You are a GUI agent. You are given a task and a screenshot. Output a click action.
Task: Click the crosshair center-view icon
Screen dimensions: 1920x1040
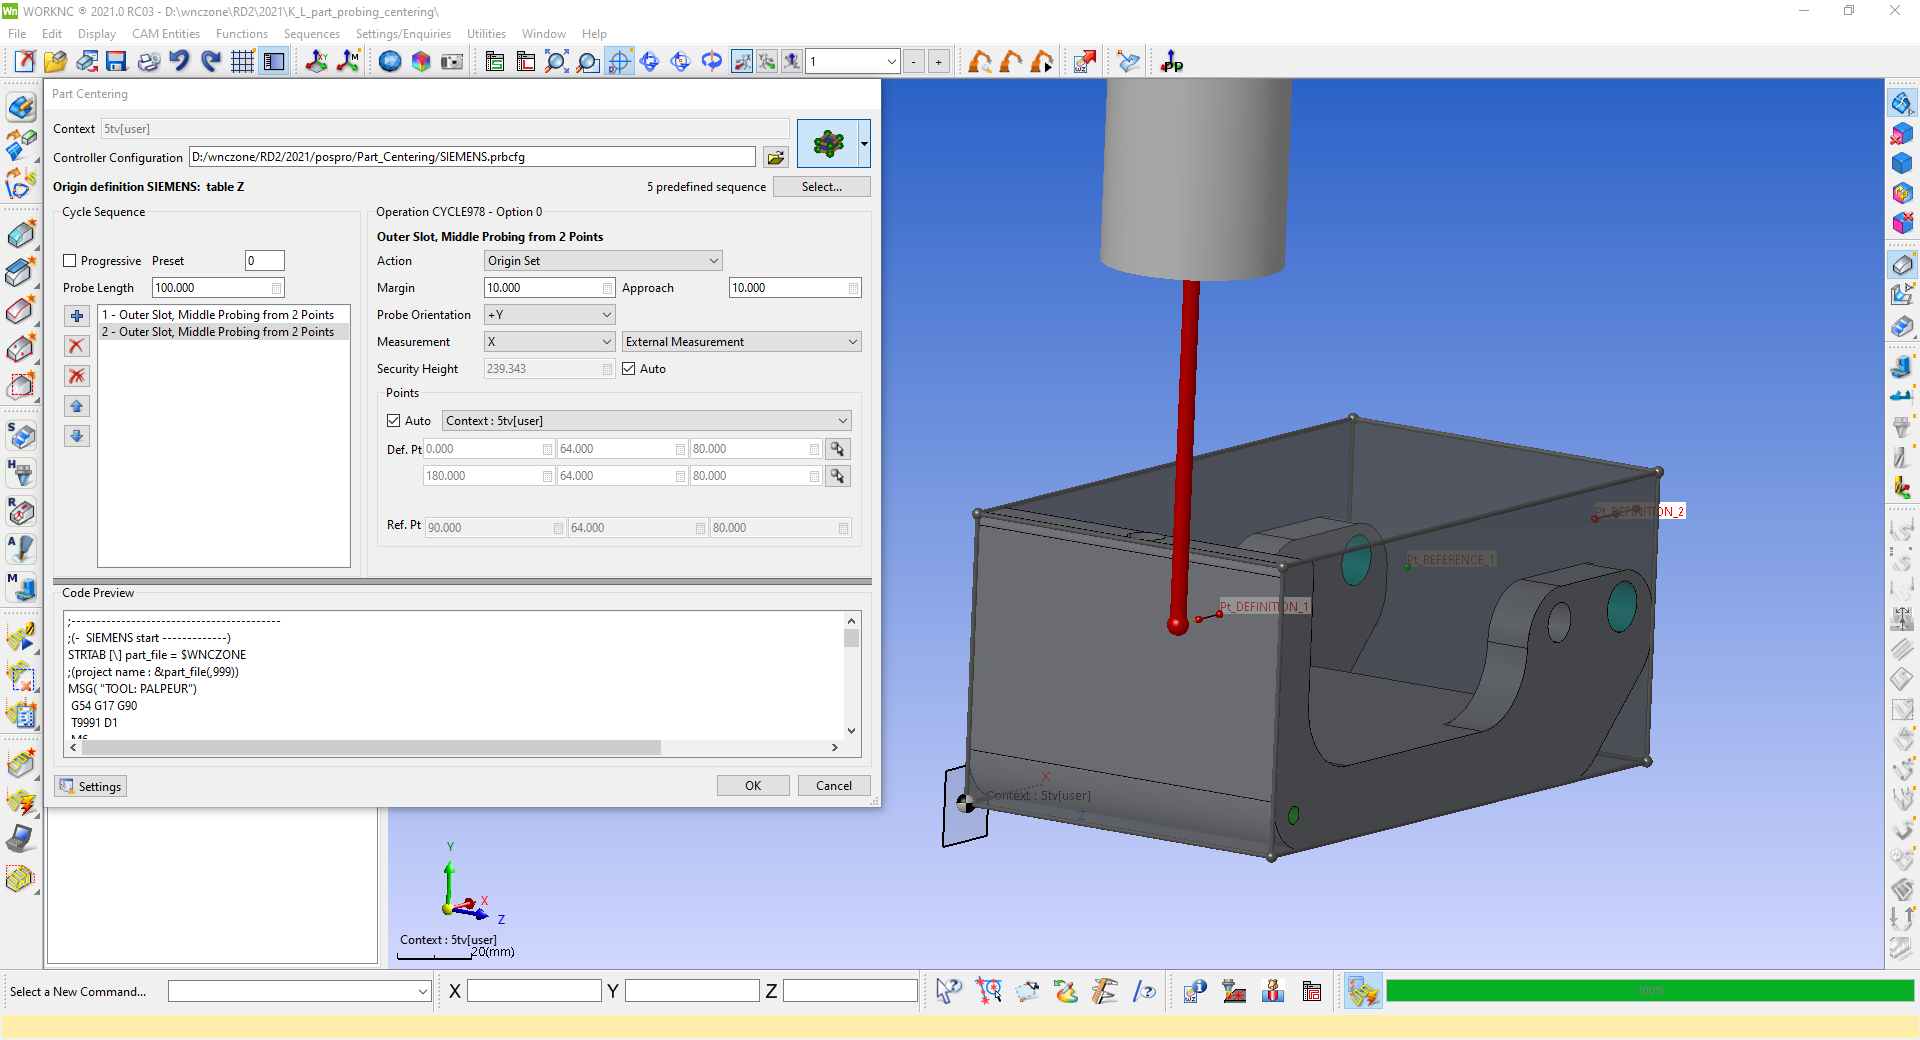click(619, 62)
